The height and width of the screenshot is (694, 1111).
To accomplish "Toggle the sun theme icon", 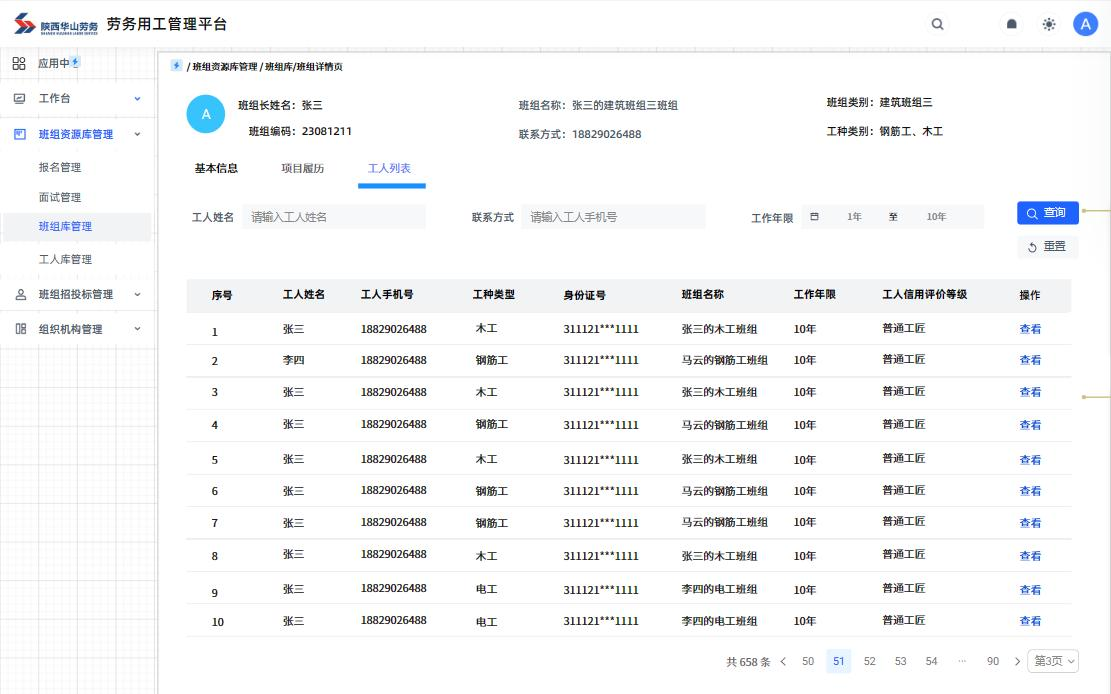I will point(1048,24).
